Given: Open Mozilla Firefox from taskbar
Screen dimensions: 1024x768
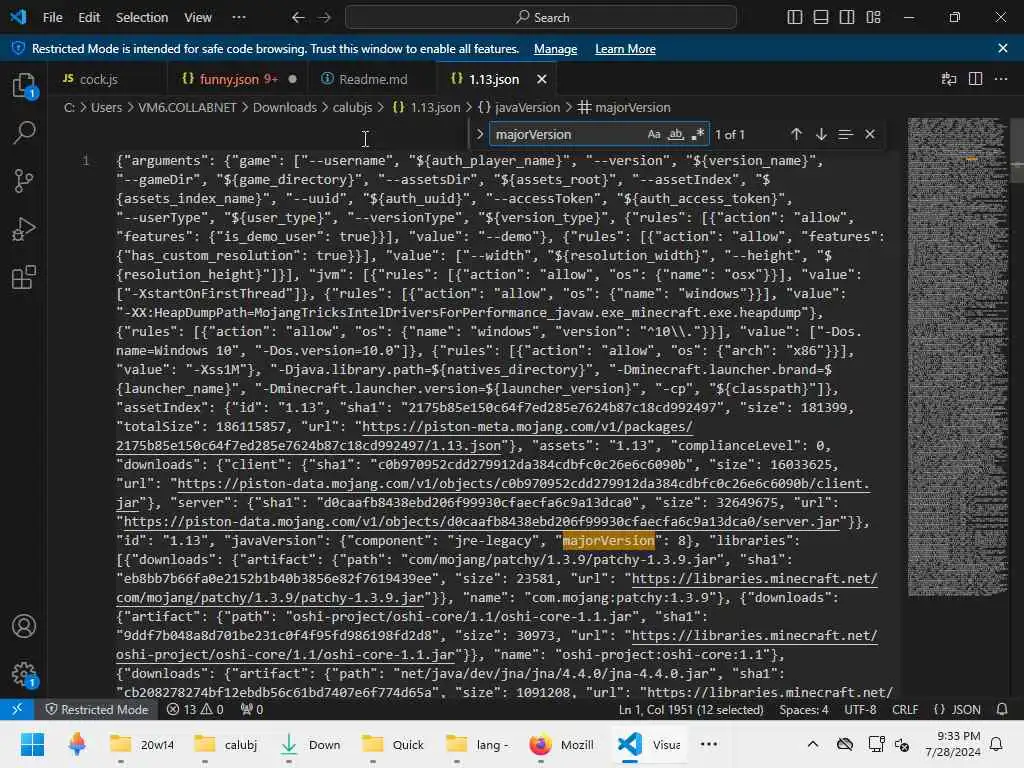Looking at the screenshot, I should (562, 744).
